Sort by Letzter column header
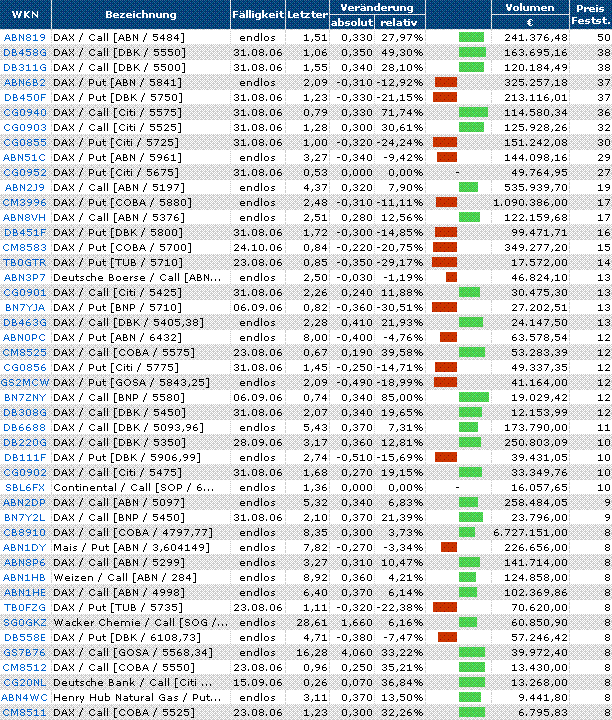This screenshot has height=720, width=612. 308,14
